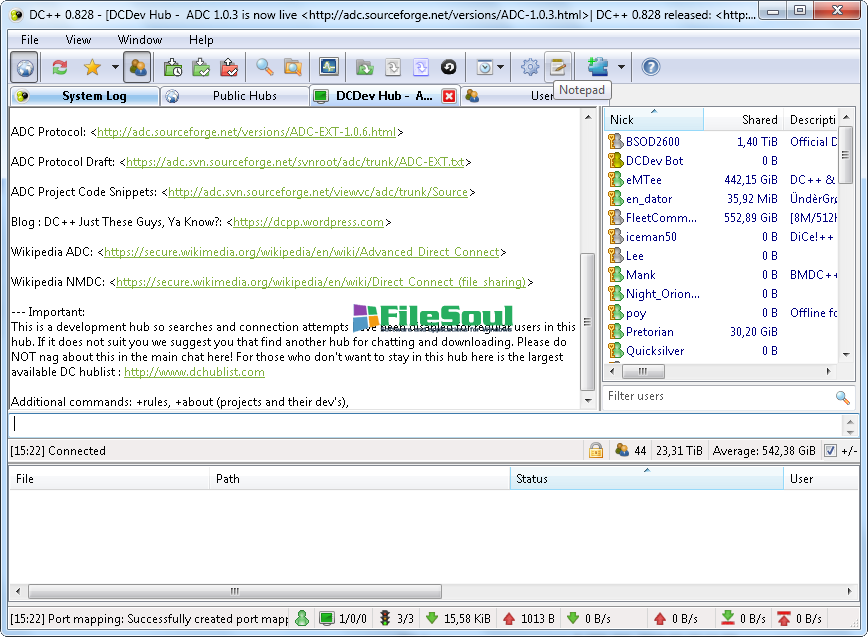
Task: Click the upload limit icon in status bar
Action: coord(784,618)
